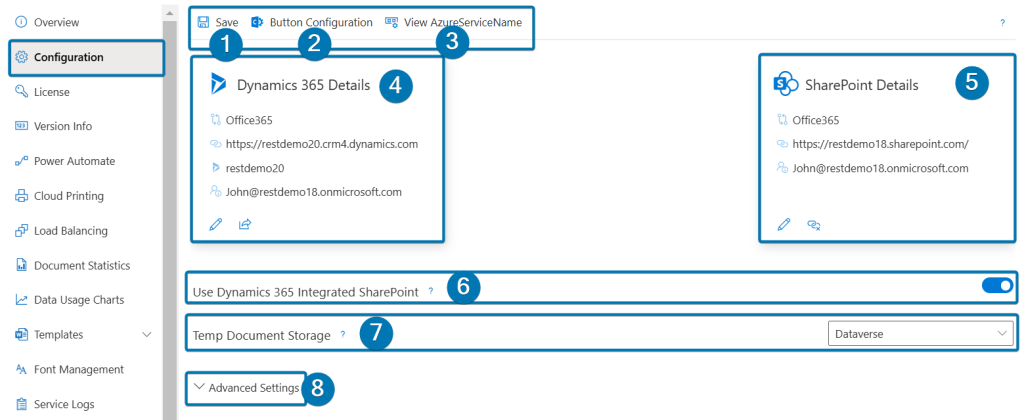The image size is (1024, 420).
Task: Click the Button Configuration icon
Action: [x=257, y=22]
